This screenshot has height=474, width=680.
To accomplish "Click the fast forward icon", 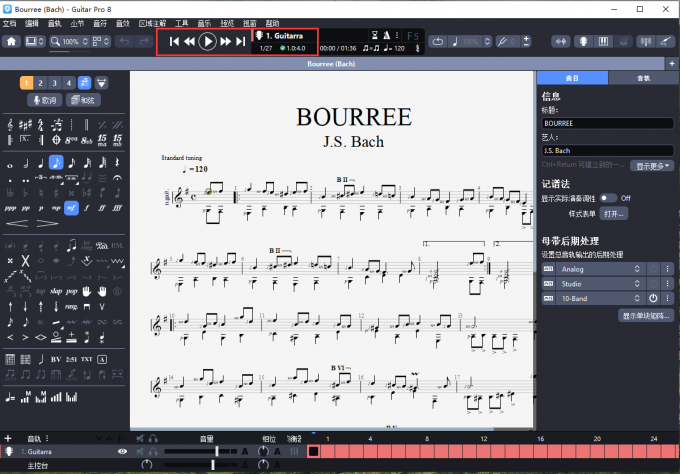I will (x=225, y=41).
